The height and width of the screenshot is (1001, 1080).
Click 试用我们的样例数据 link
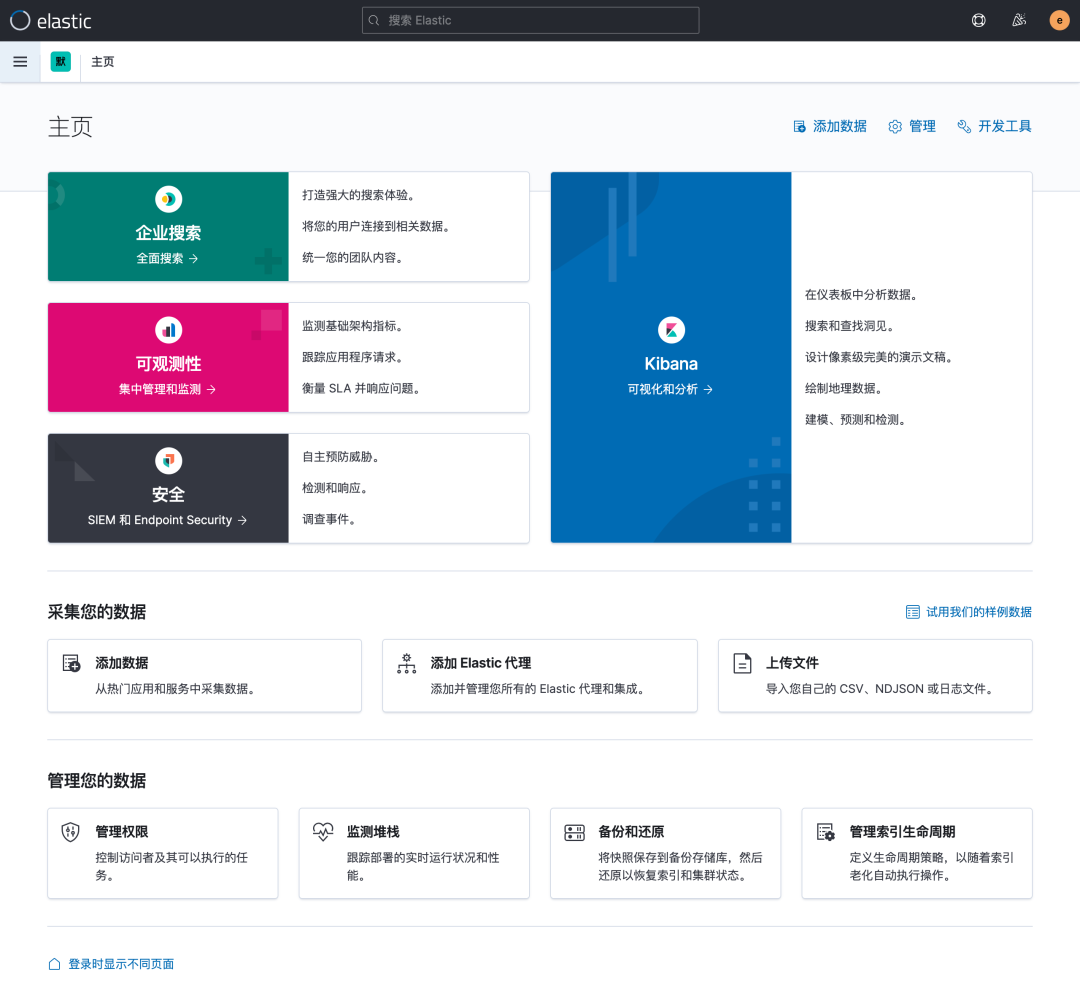[978, 612]
